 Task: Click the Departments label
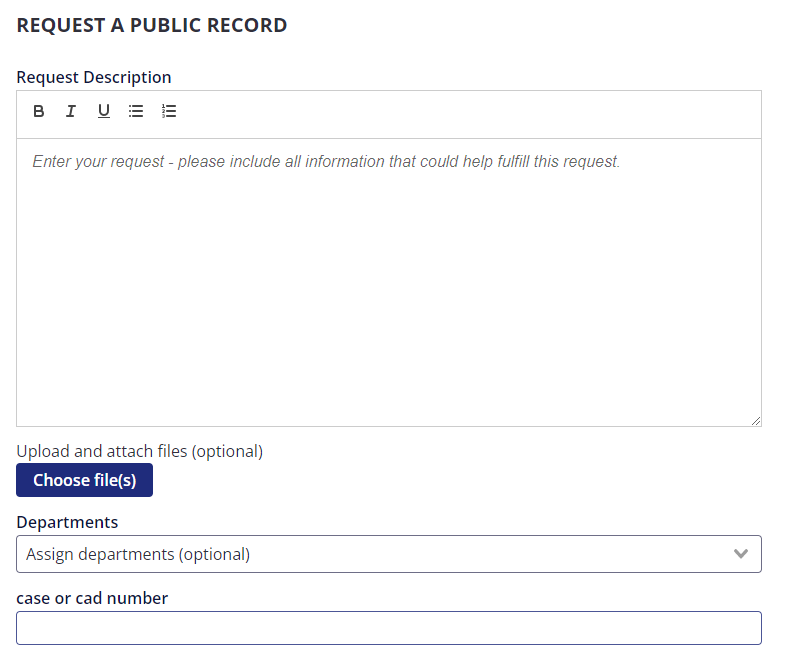[67, 522]
